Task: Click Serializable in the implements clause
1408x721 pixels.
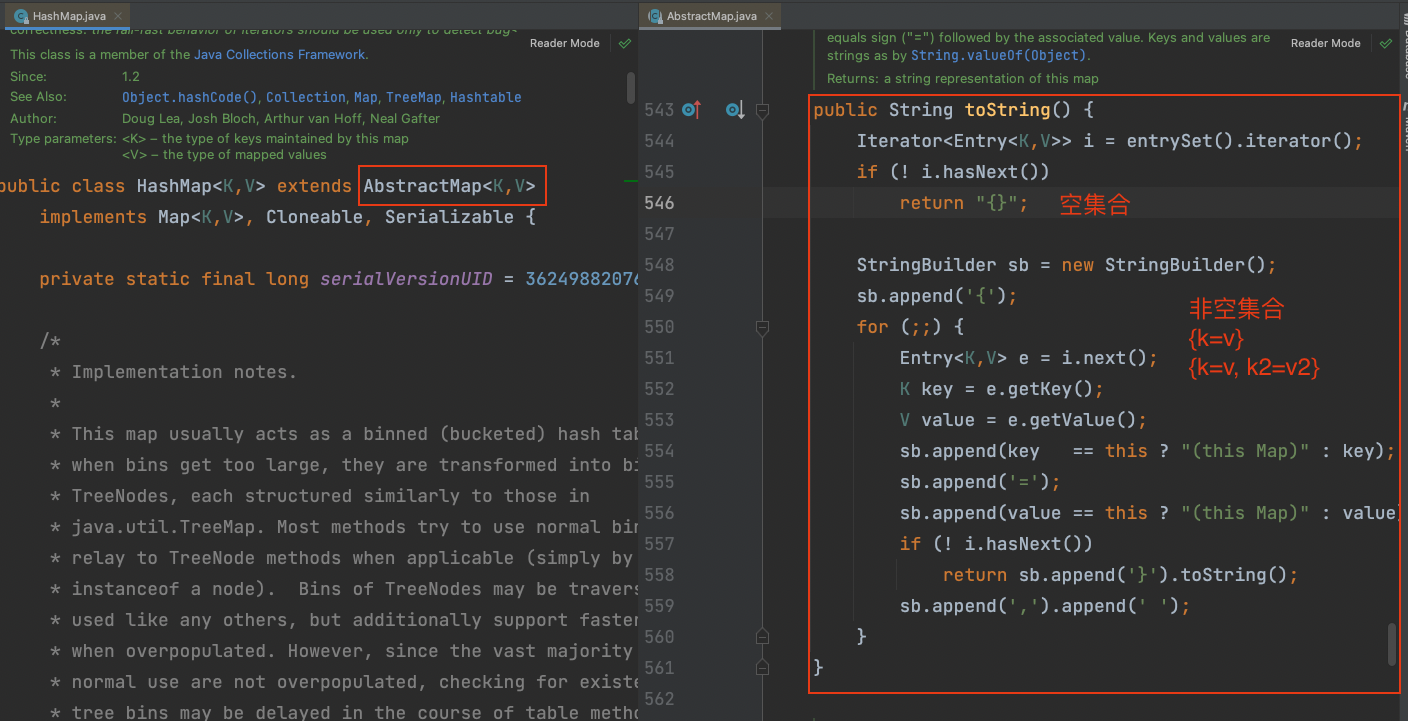Action: 450,217
